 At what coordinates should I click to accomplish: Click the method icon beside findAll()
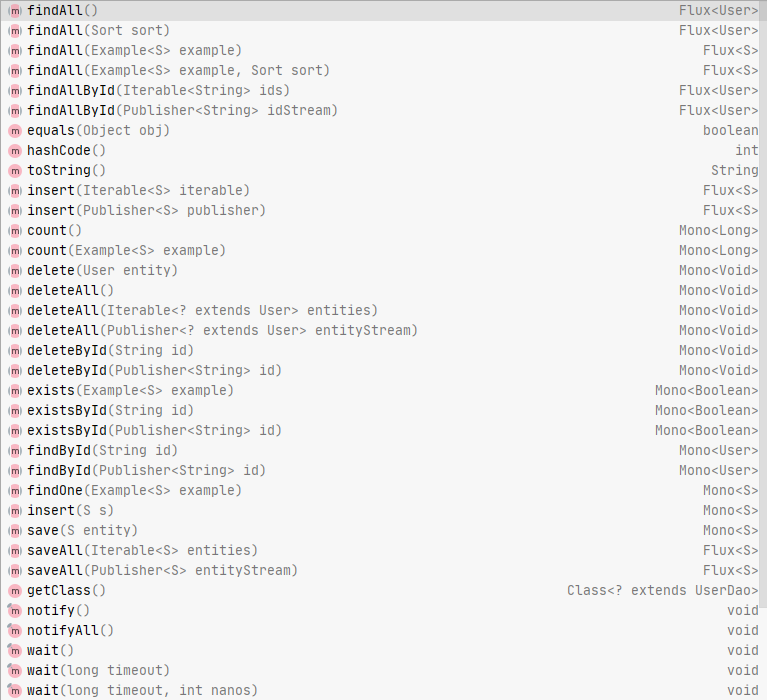click(14, 10)
